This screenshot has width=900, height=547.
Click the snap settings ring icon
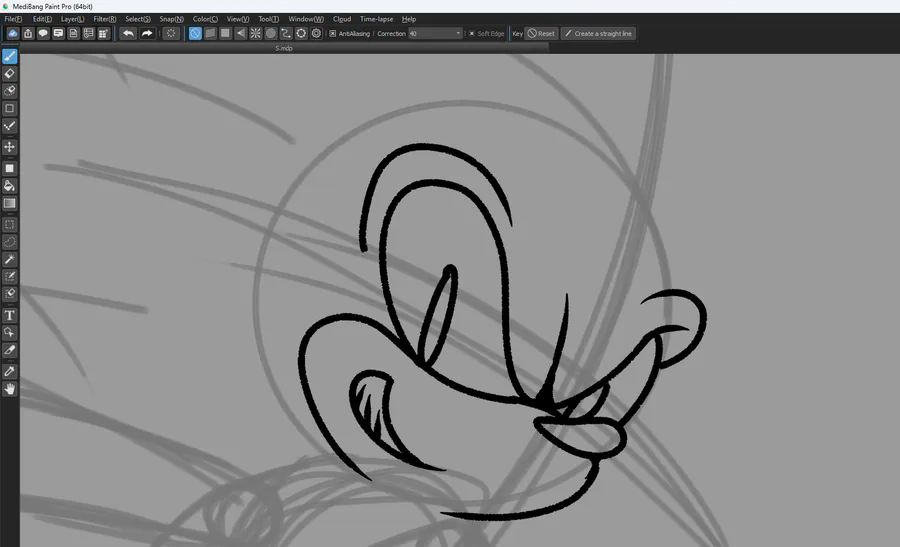pyautogui.click(x=301, y=33)
